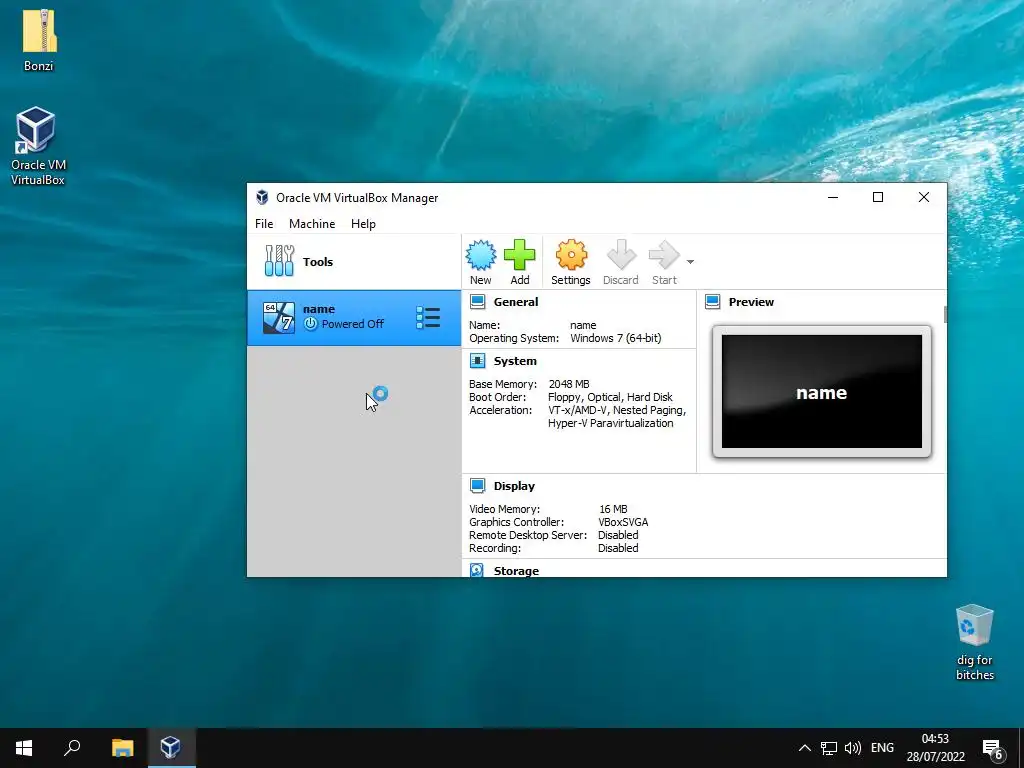This screenshot has height=768, width=1024.
Task: Show hidden system tray icons chevron
Action: click(x=805, y=748)
